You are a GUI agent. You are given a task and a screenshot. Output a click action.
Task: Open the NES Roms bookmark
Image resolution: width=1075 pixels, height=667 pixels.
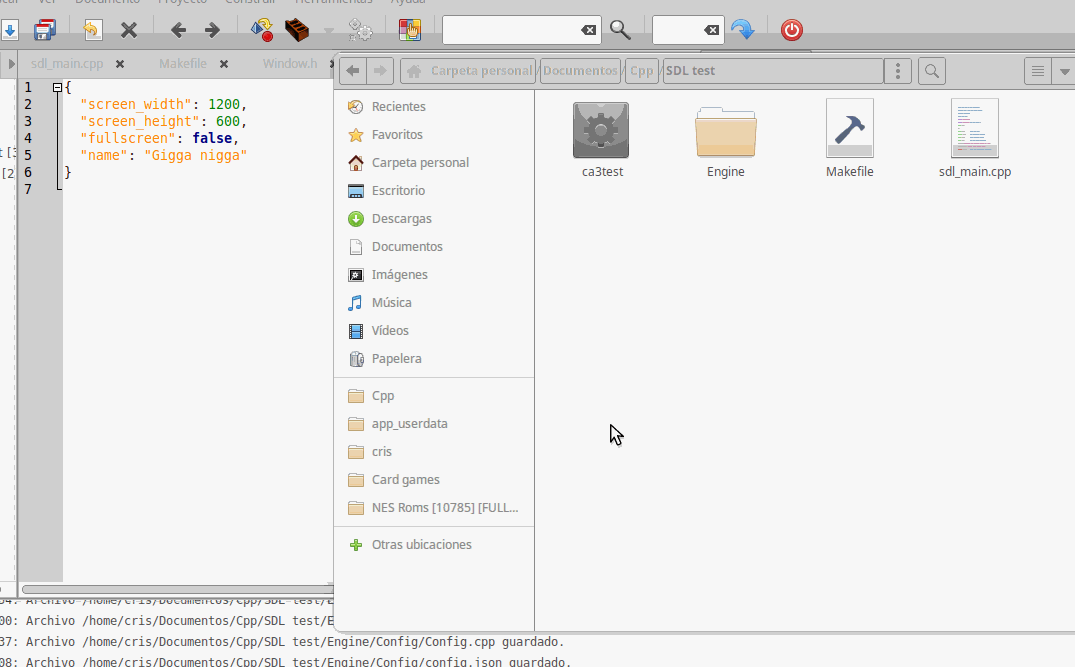pos(434,509)
